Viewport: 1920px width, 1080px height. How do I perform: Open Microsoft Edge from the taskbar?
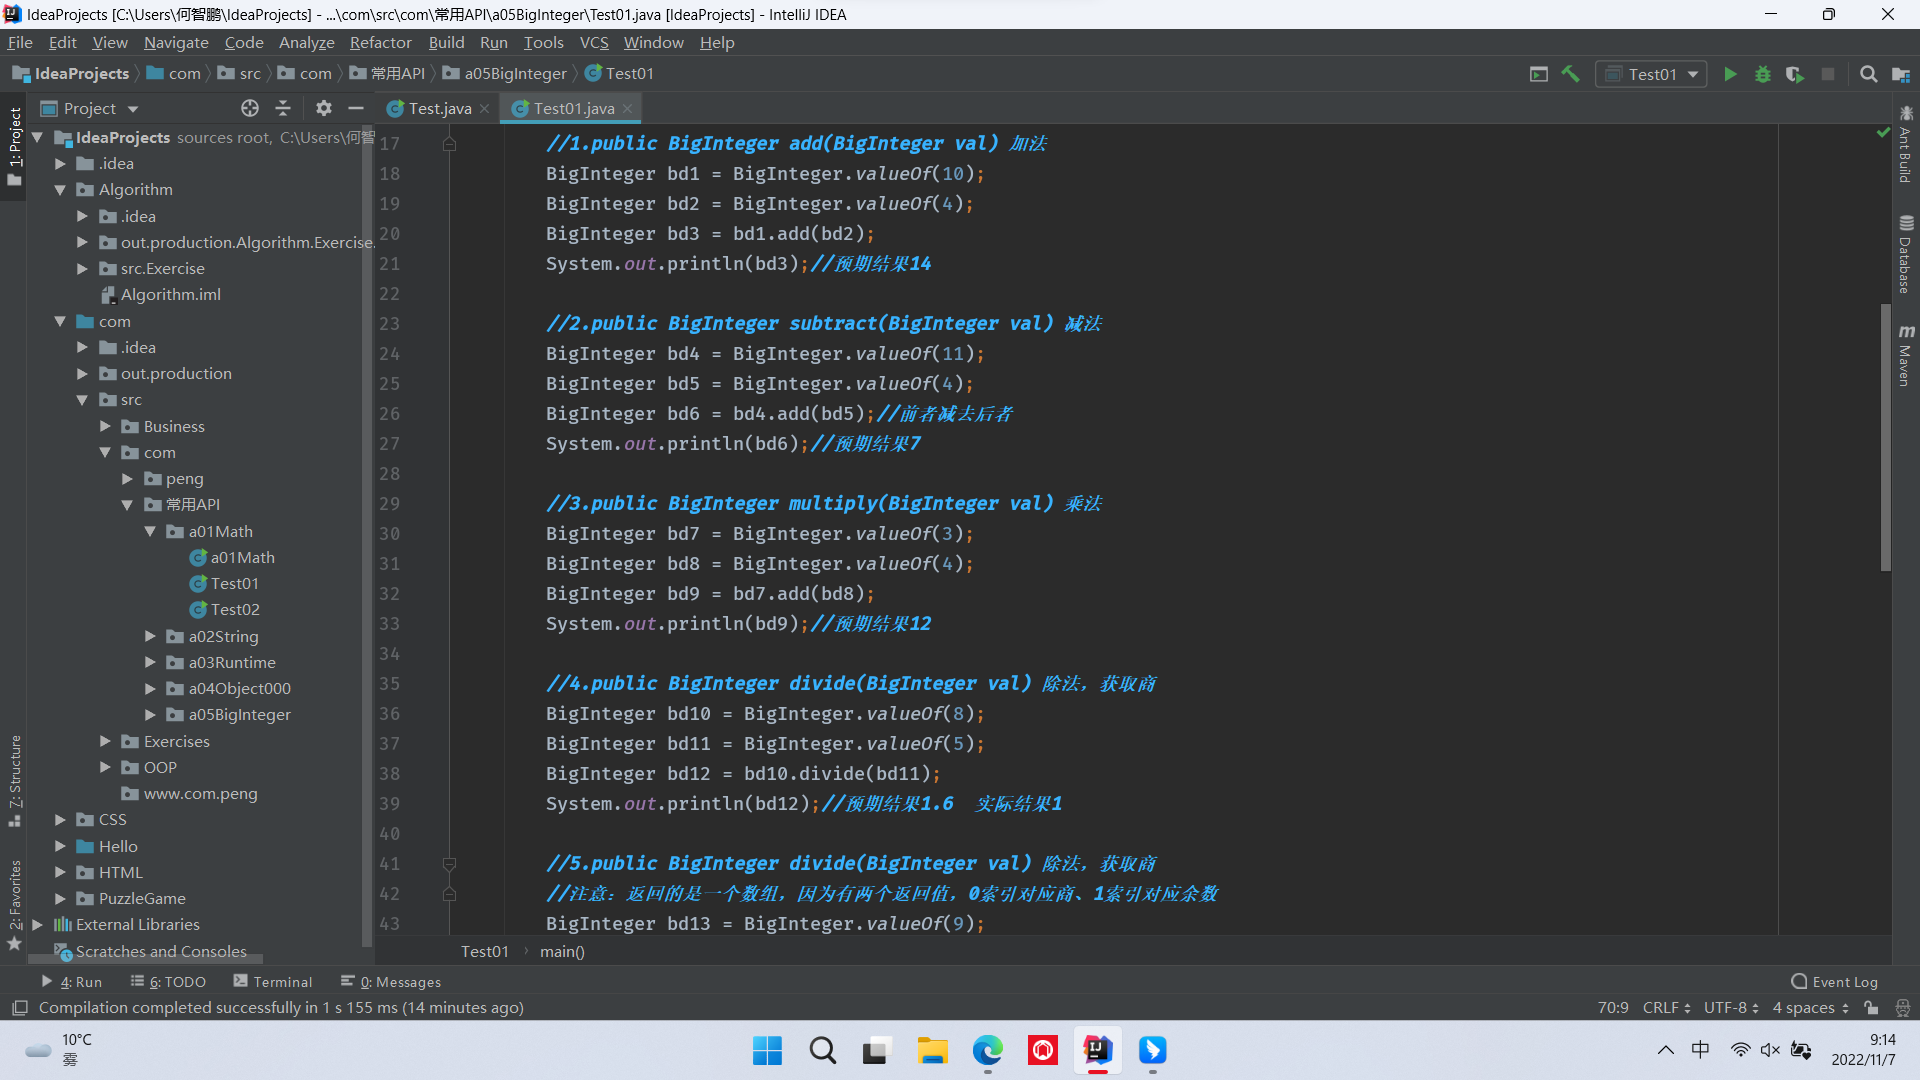click(x=987, y=1050)
